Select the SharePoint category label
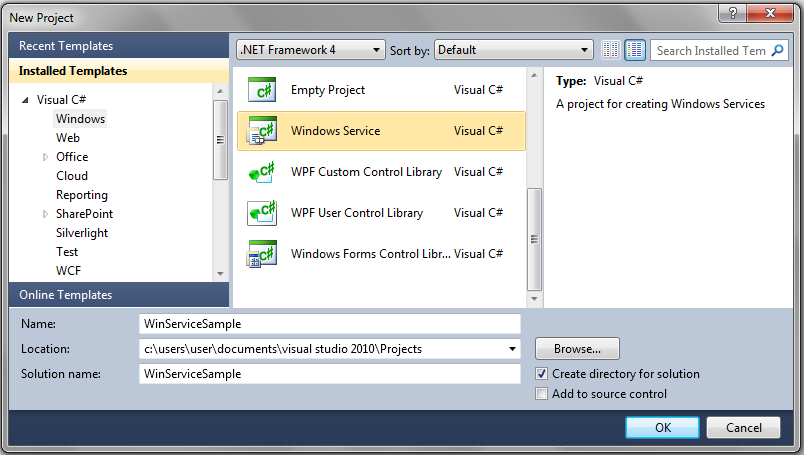 pos(85,214)
